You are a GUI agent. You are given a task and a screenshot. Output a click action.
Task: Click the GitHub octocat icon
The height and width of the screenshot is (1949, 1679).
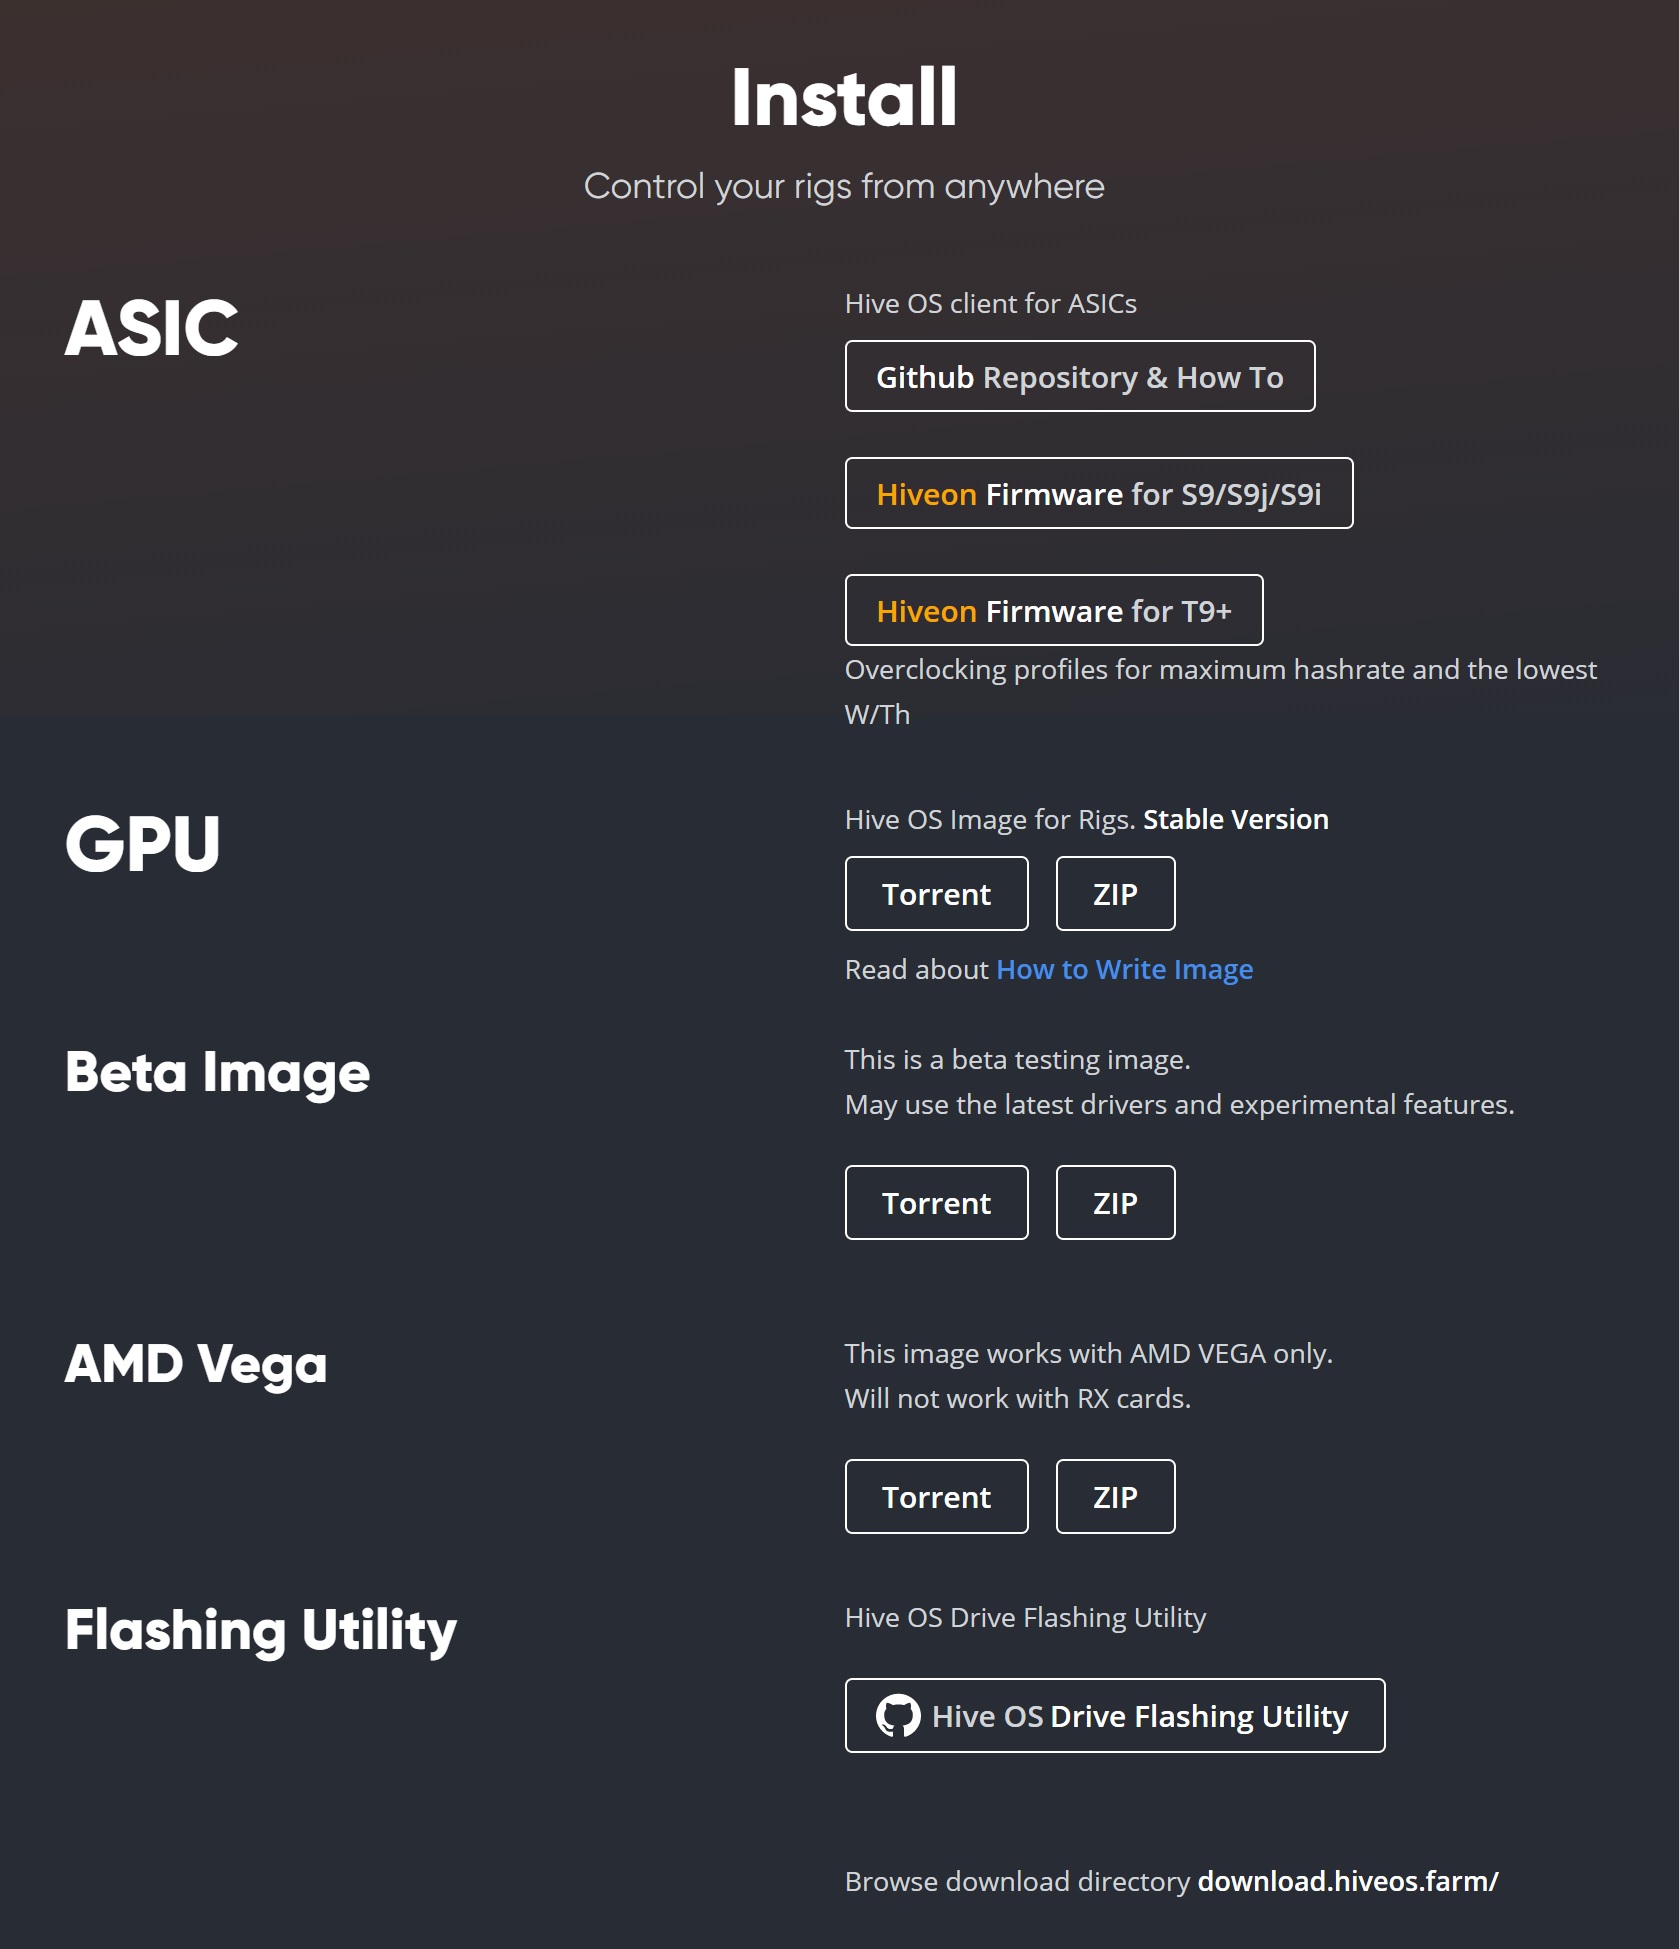click(x=898, y=1716)
